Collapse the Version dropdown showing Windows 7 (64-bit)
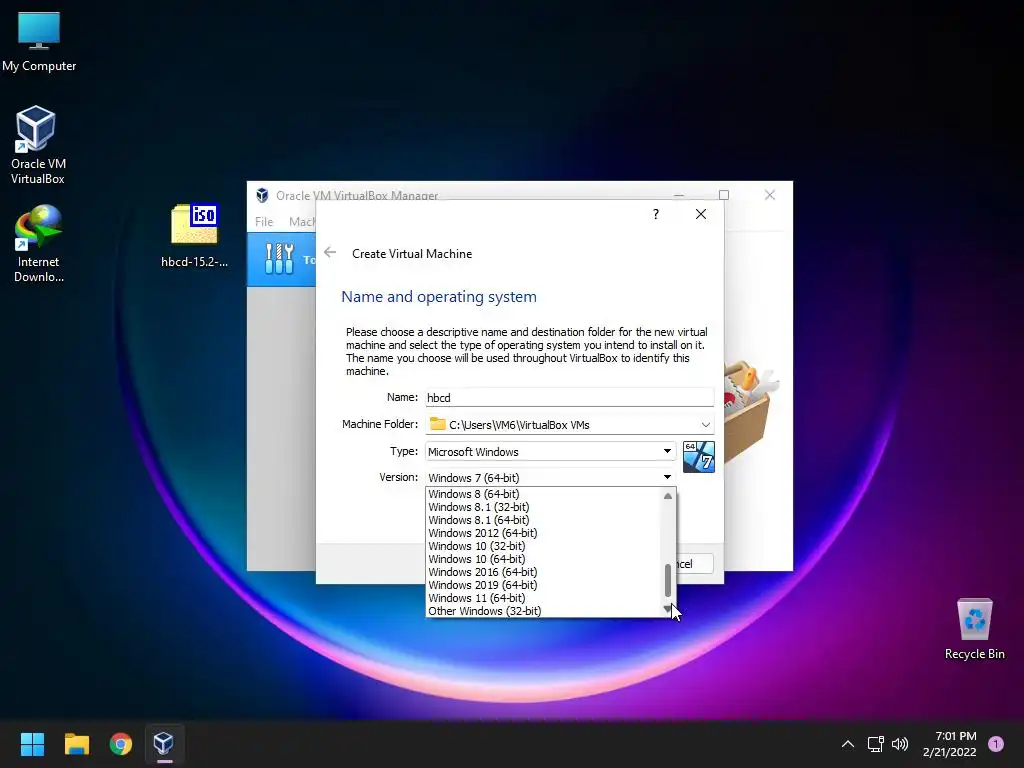The width and height of the screenshot is (1024, 768). 550,477
